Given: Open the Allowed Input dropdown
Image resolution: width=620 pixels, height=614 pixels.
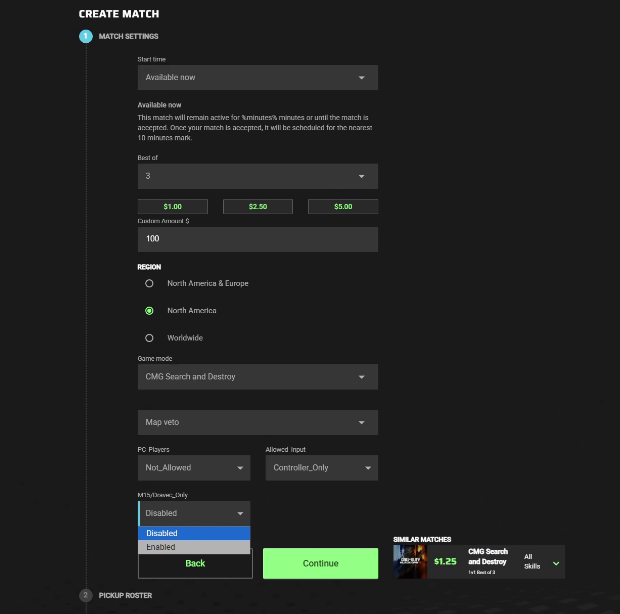Looking at the screenshot, I should (321, 468).
